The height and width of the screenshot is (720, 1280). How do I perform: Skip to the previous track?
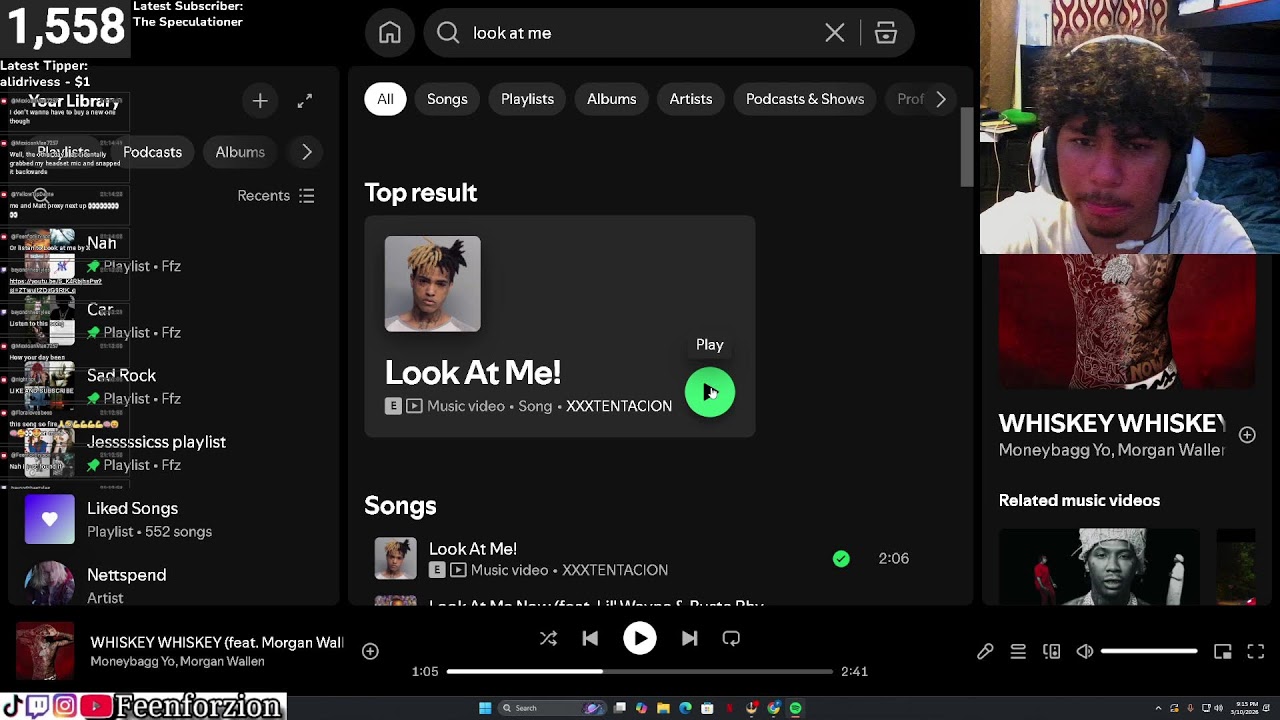[590, 638]
